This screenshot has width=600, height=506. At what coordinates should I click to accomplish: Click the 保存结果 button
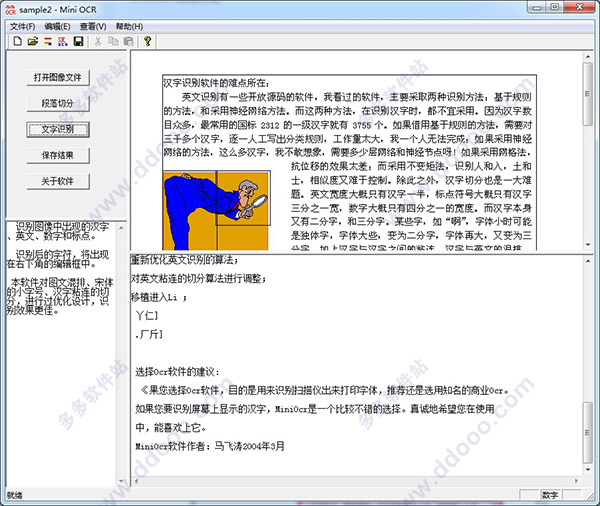(58, 155)
